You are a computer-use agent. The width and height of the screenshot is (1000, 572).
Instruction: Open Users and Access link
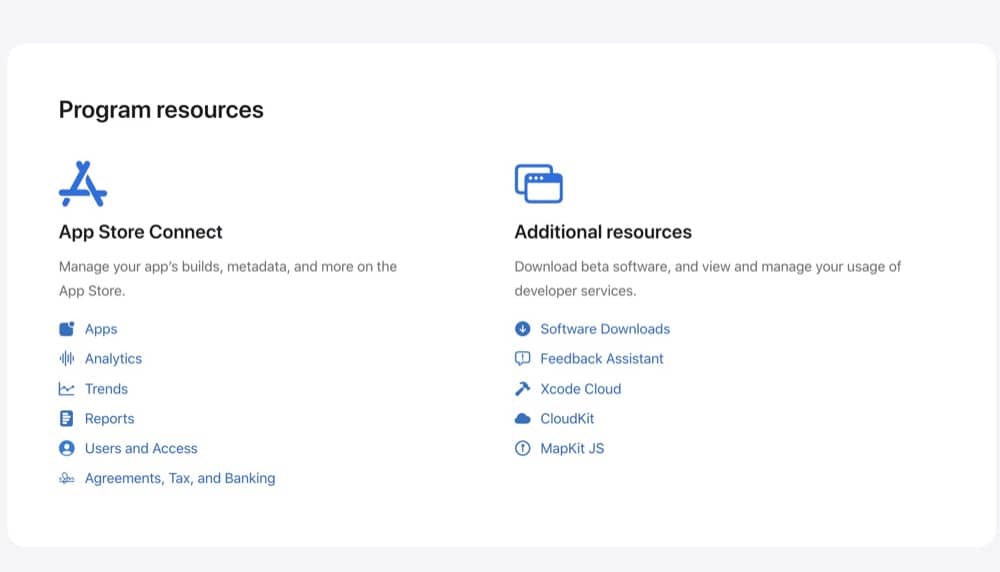click(x=141, y=448)
